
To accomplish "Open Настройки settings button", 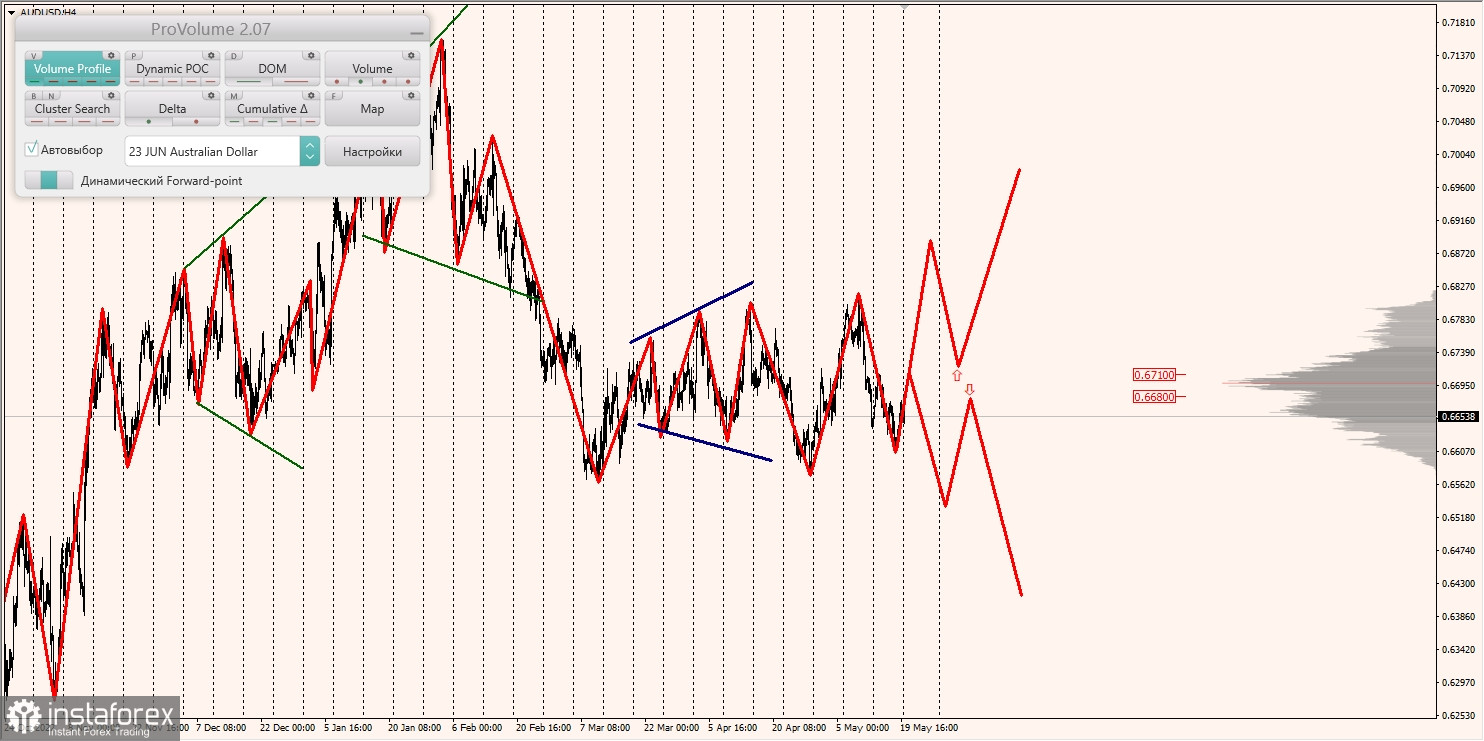I will click(372, 151).
